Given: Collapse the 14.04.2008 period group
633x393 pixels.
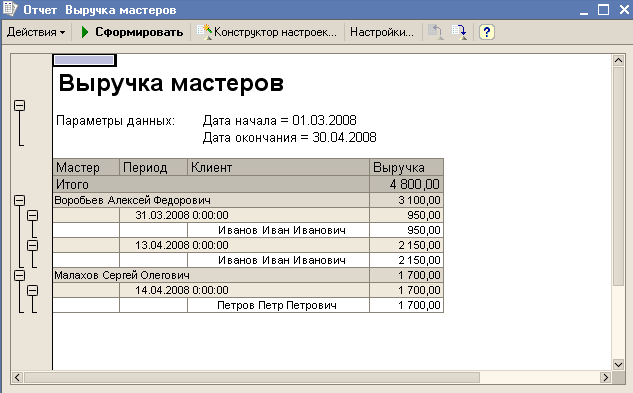Looking at the screenshot, I should 33,290.
